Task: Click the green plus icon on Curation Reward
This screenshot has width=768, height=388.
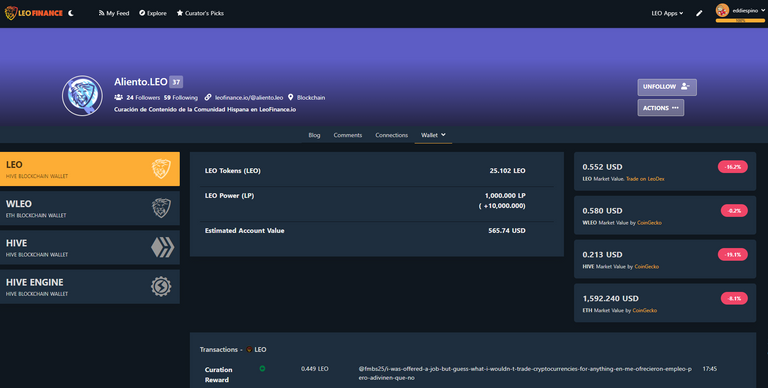Action: (x=262, y=368)
